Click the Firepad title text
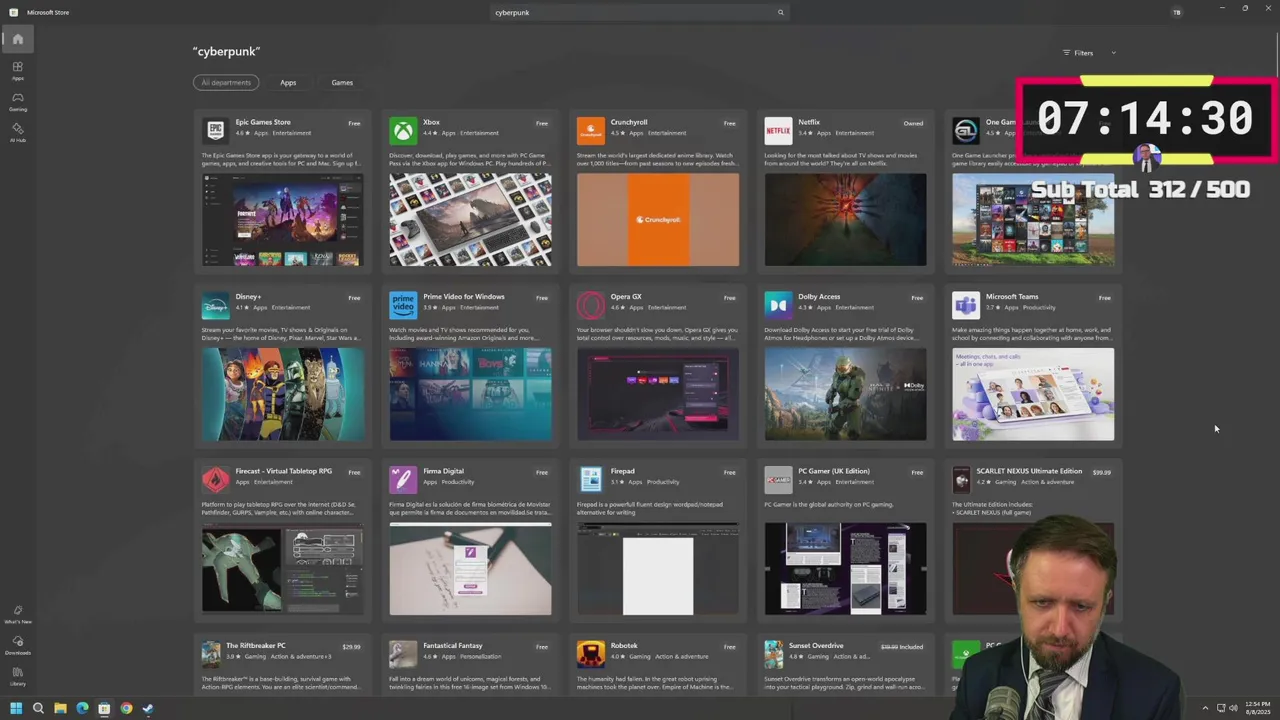This screenshot has width=1280, height=720. click(x=622, y=471)
